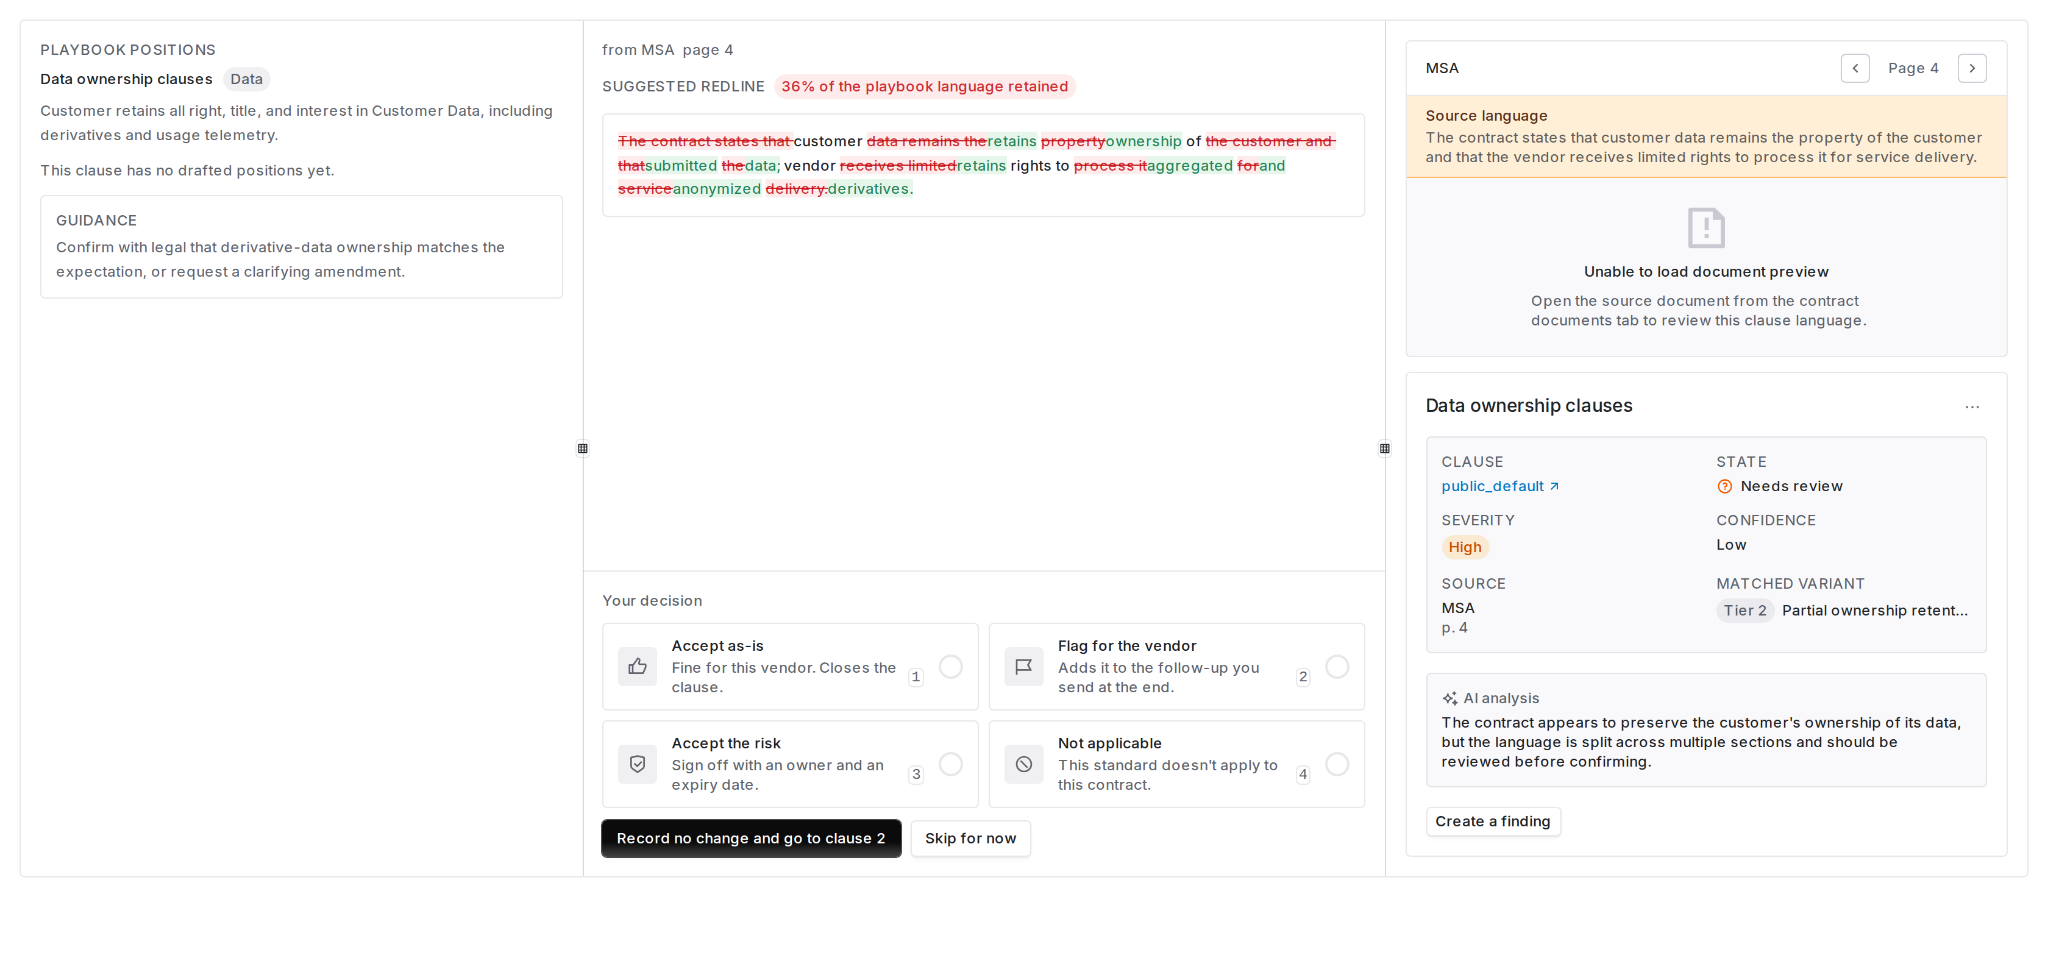This screenshot has width=2048, height=975.
Task: Open the Data ownership clauses ellipsis menu
Action: [1972, 407]
